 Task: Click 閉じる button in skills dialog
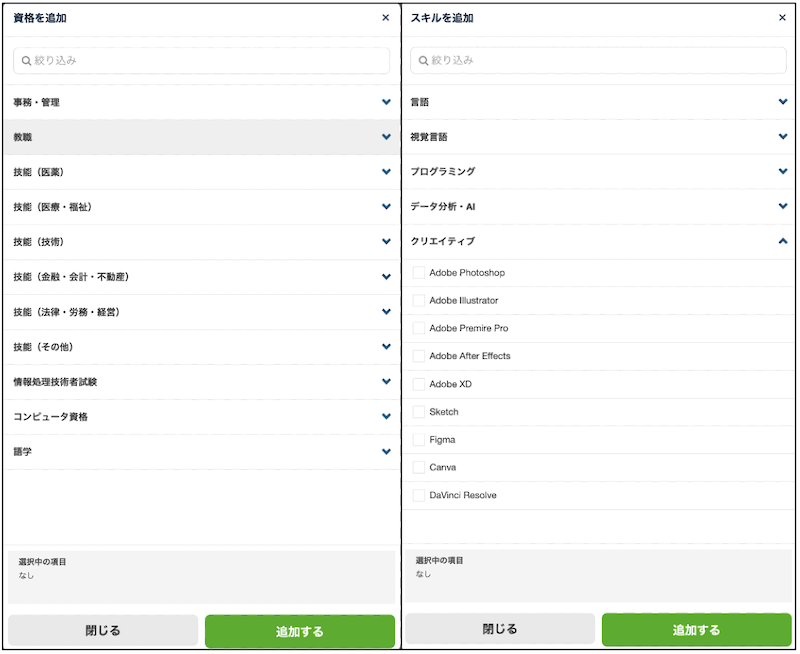[500, 630]
